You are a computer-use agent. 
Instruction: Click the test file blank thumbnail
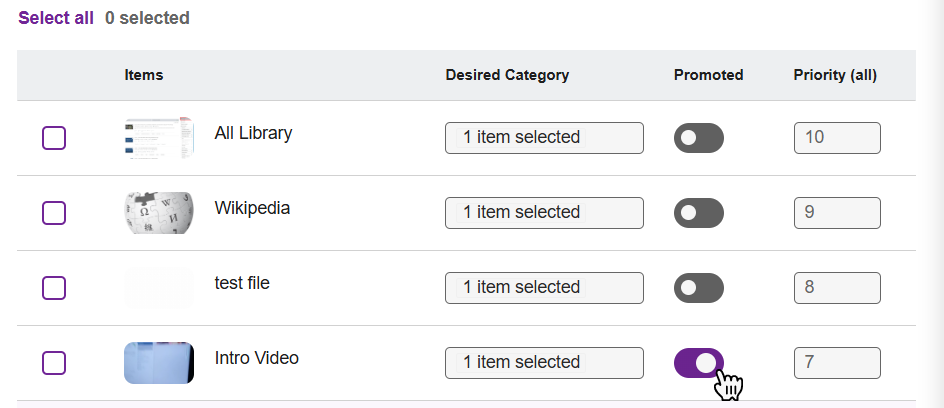(158, 287)
